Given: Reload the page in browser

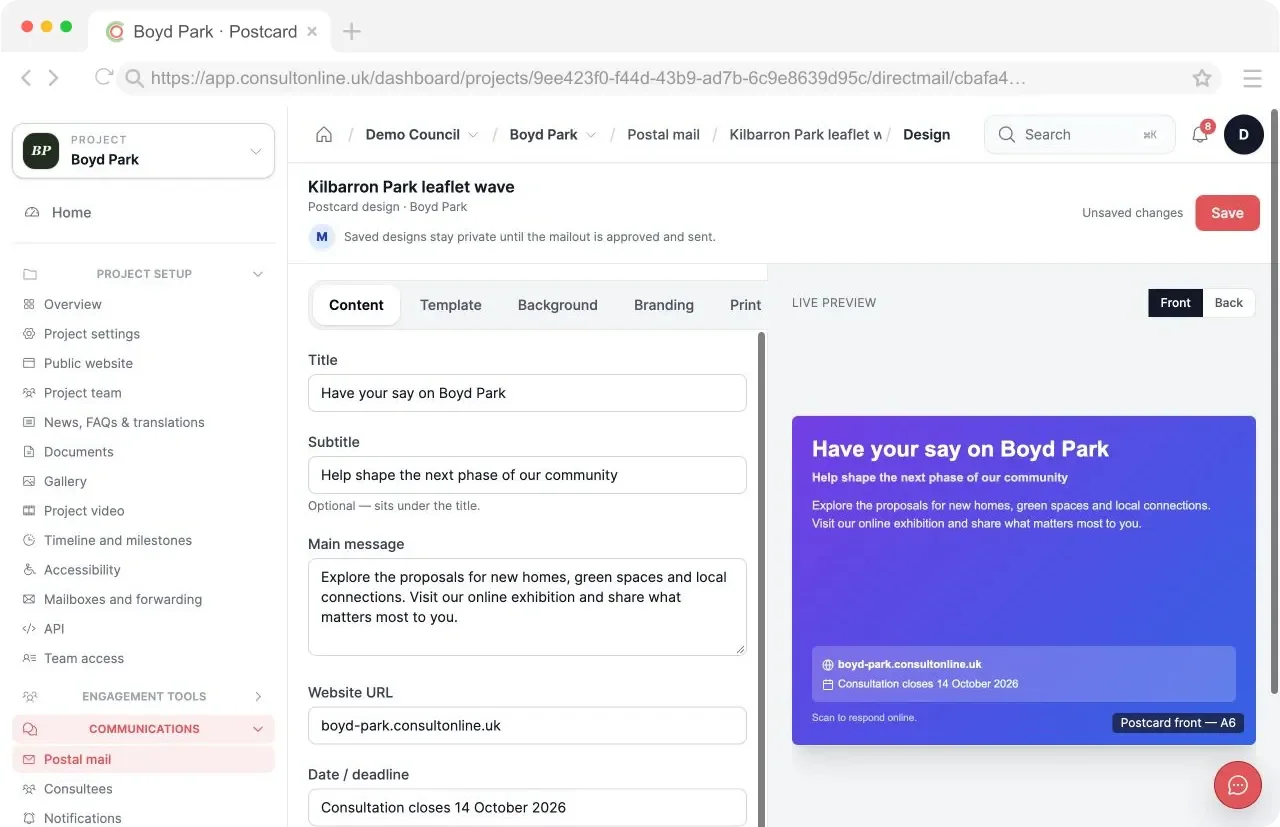Looking at the screenshot, I should [103, 77].
